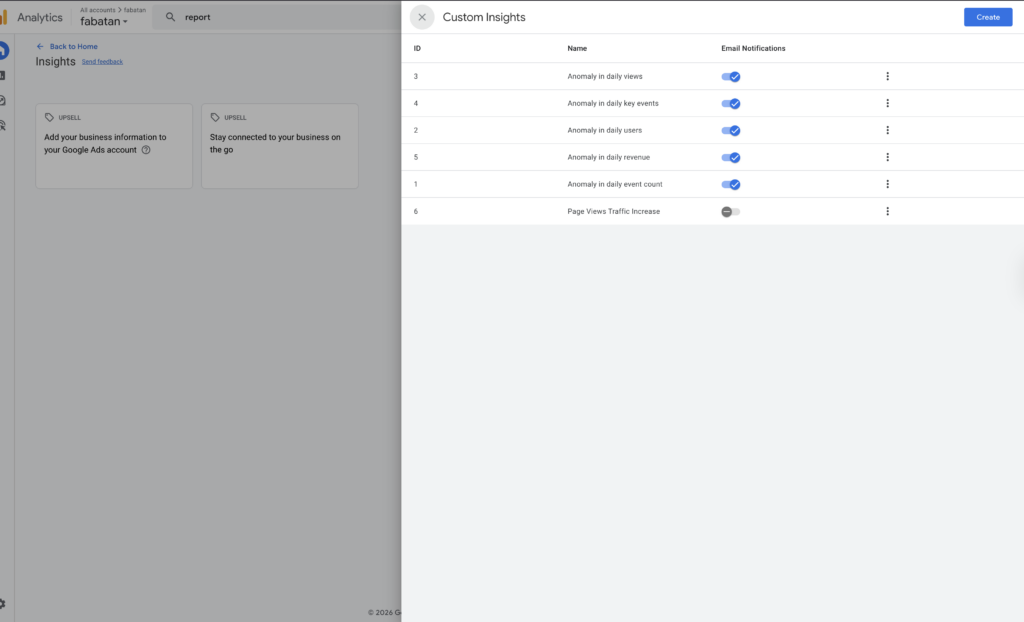
Task: Close the Custom Insights panel via the X icon
Action: point(421,17)
